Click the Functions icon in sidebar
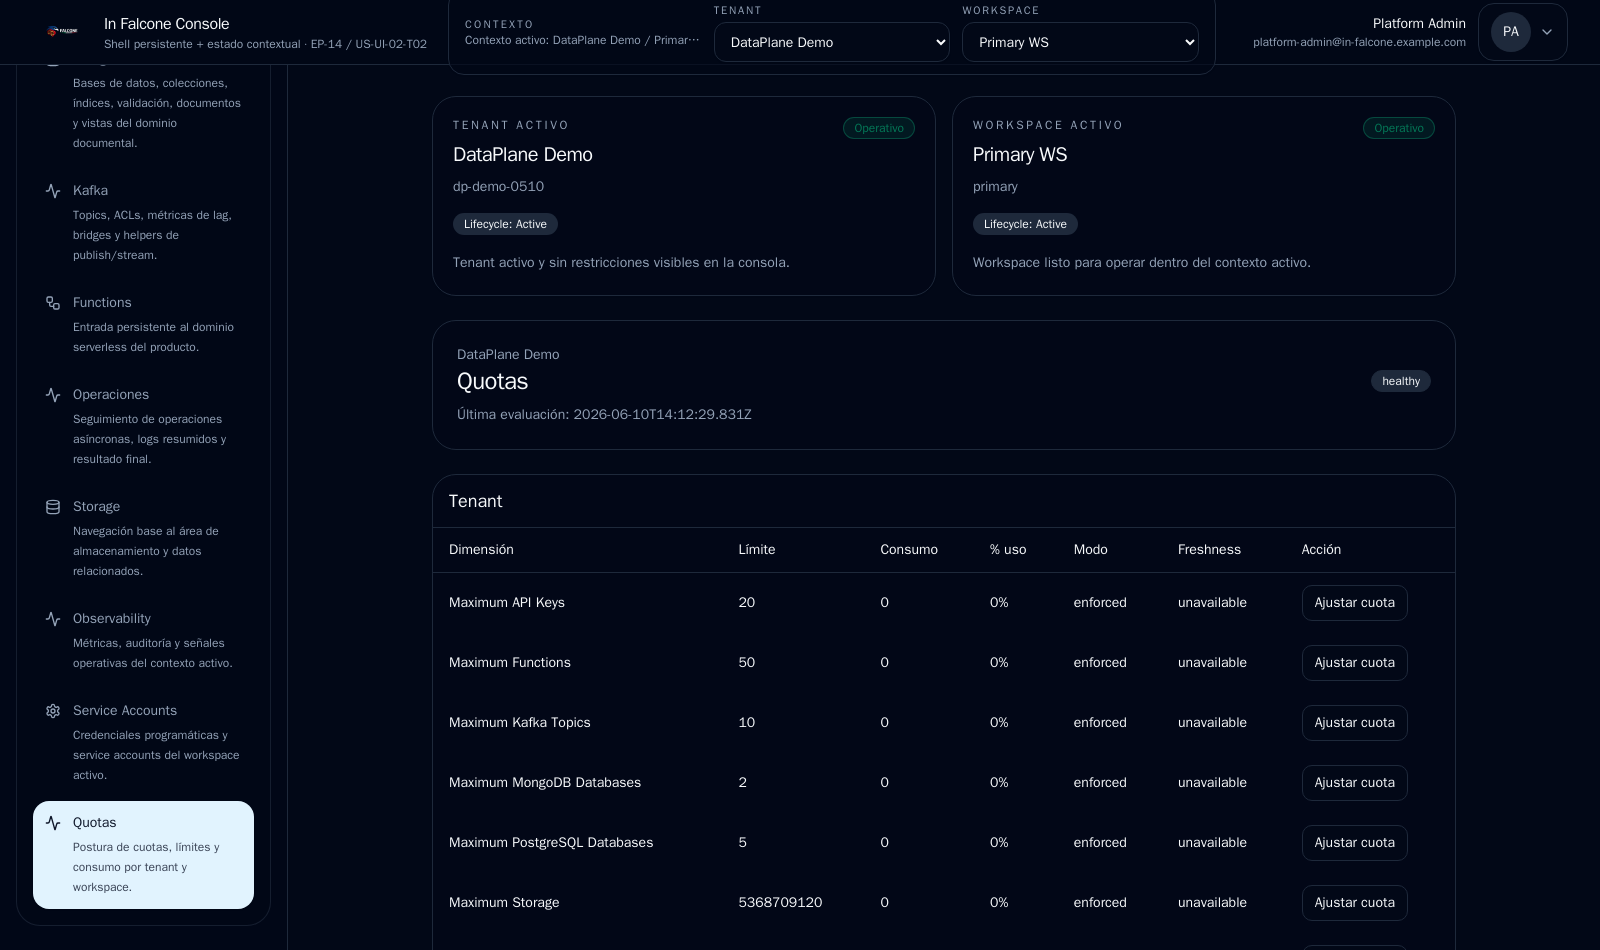Image resolution: width=1600 pixels, height=950 pixels. point(53,303)
